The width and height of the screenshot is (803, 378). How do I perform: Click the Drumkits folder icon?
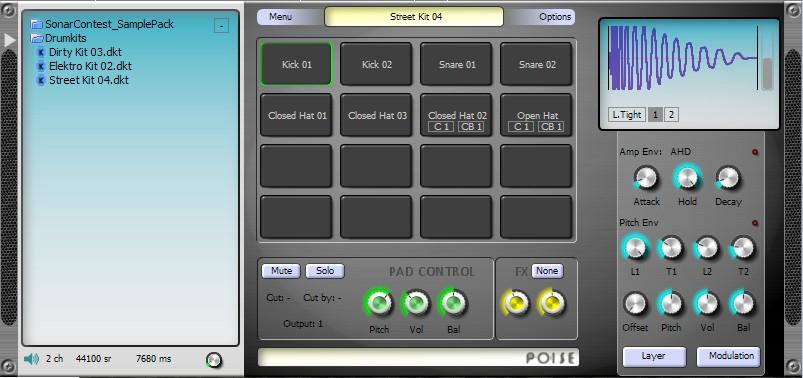point(36,38)
